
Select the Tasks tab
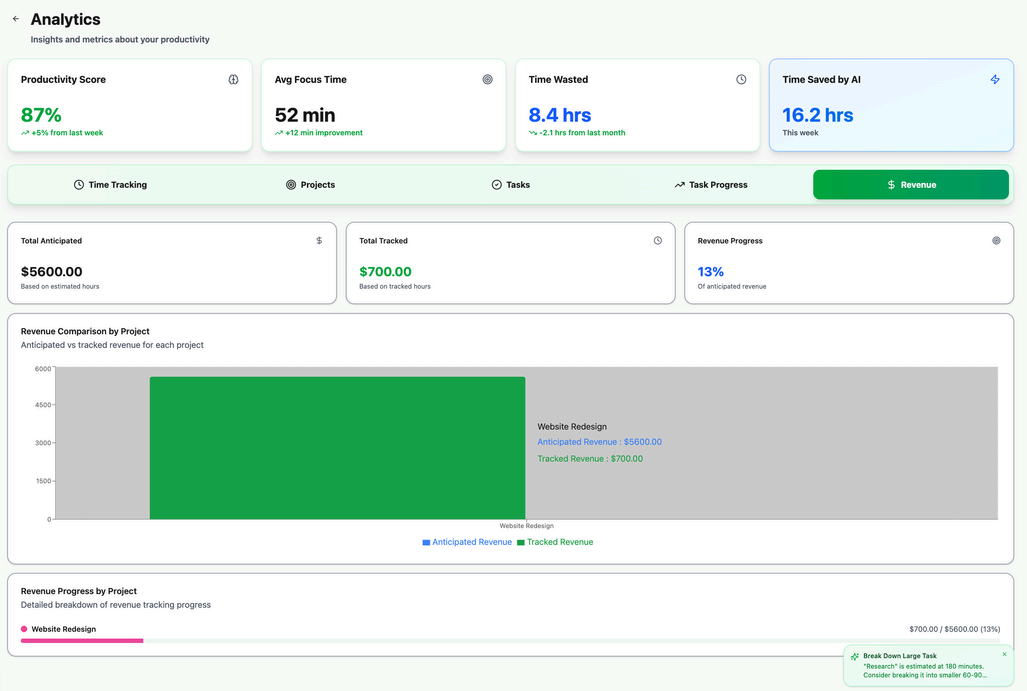pyautogui.click(x=511, y=185)
